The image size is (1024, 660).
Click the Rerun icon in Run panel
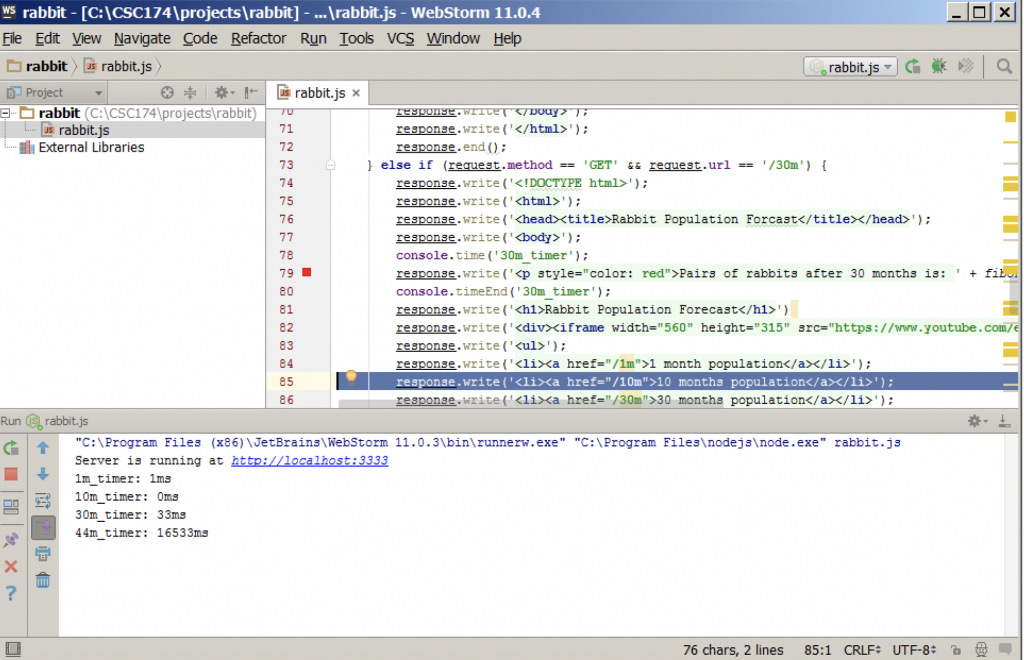pyautogui.click(x=11, y=448)
